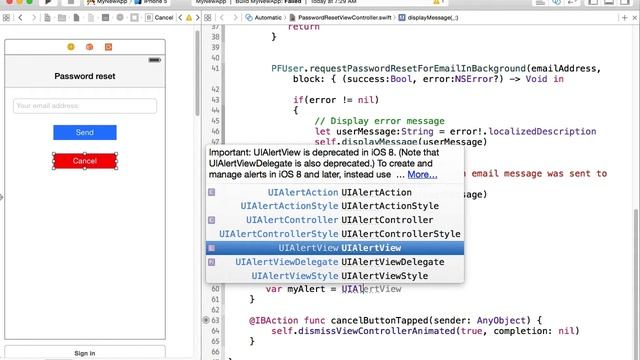The width and height of the screenshot is (640, 360).
Task: Go forward in assistant editor history
Action: tap(236, 18)
